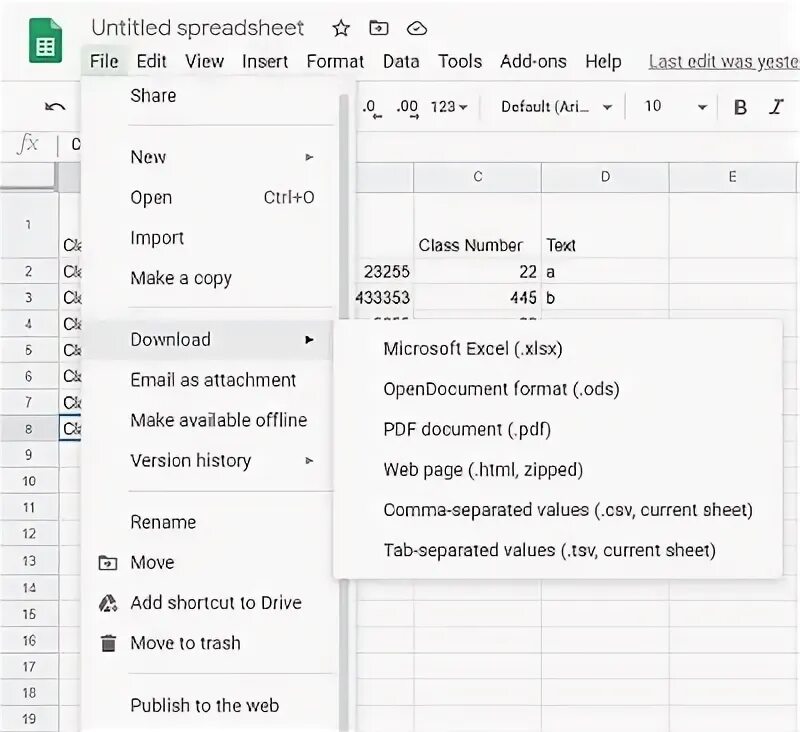Open the Format menu

[335, 61]
